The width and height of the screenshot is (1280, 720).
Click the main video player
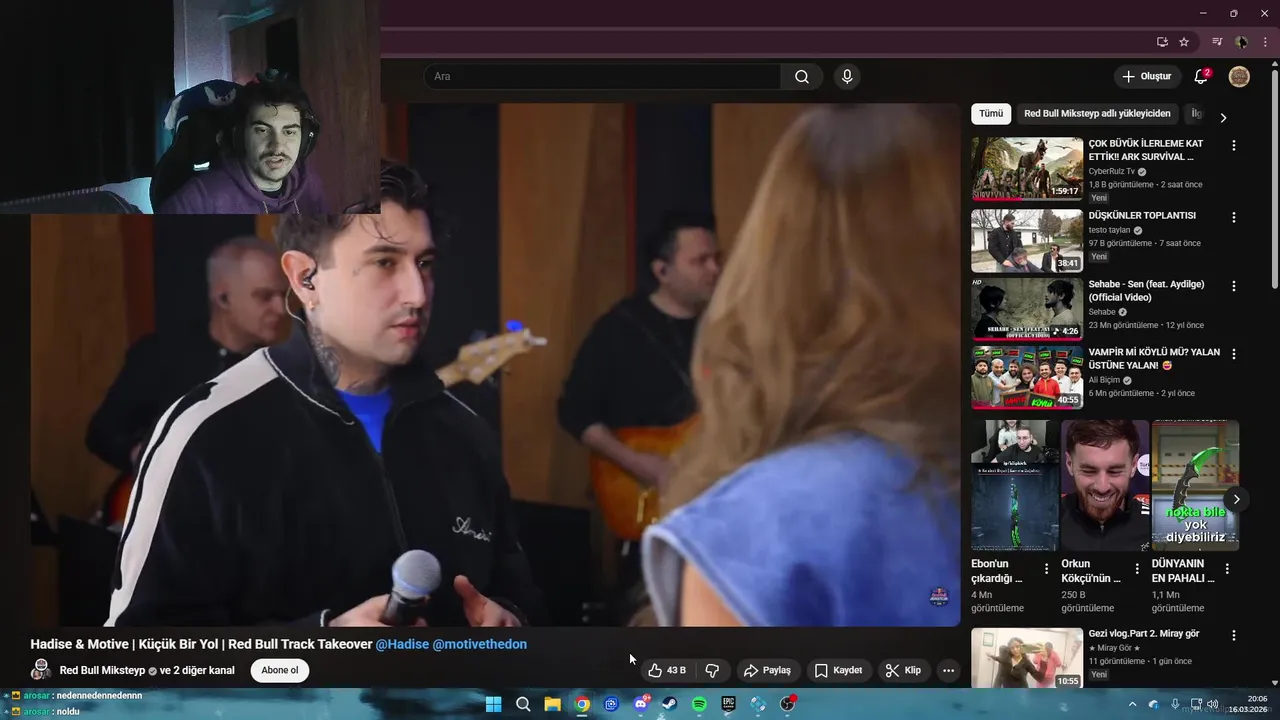coord(495,365)
